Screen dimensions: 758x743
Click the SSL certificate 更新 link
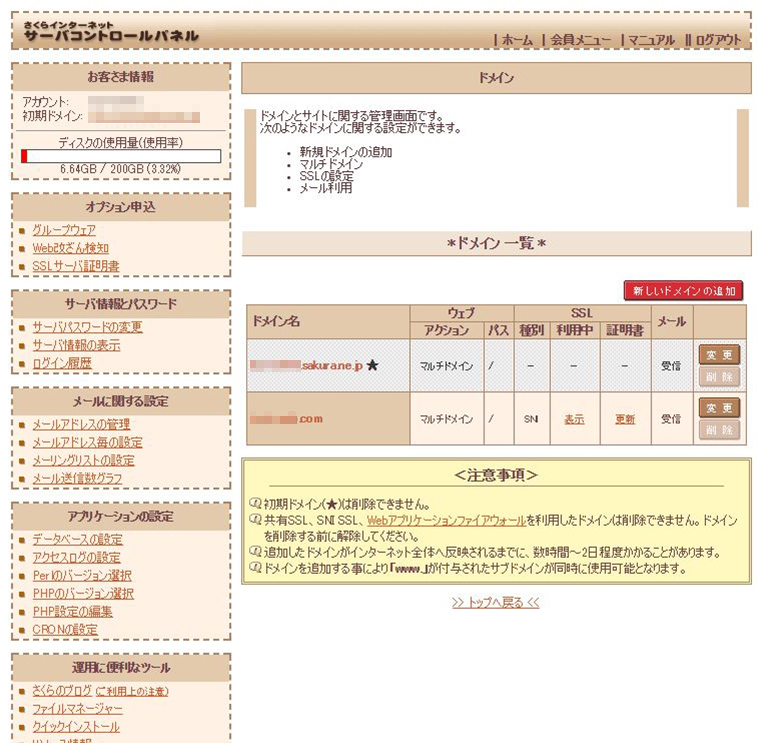pyautogui.click(x=625, y=419)
